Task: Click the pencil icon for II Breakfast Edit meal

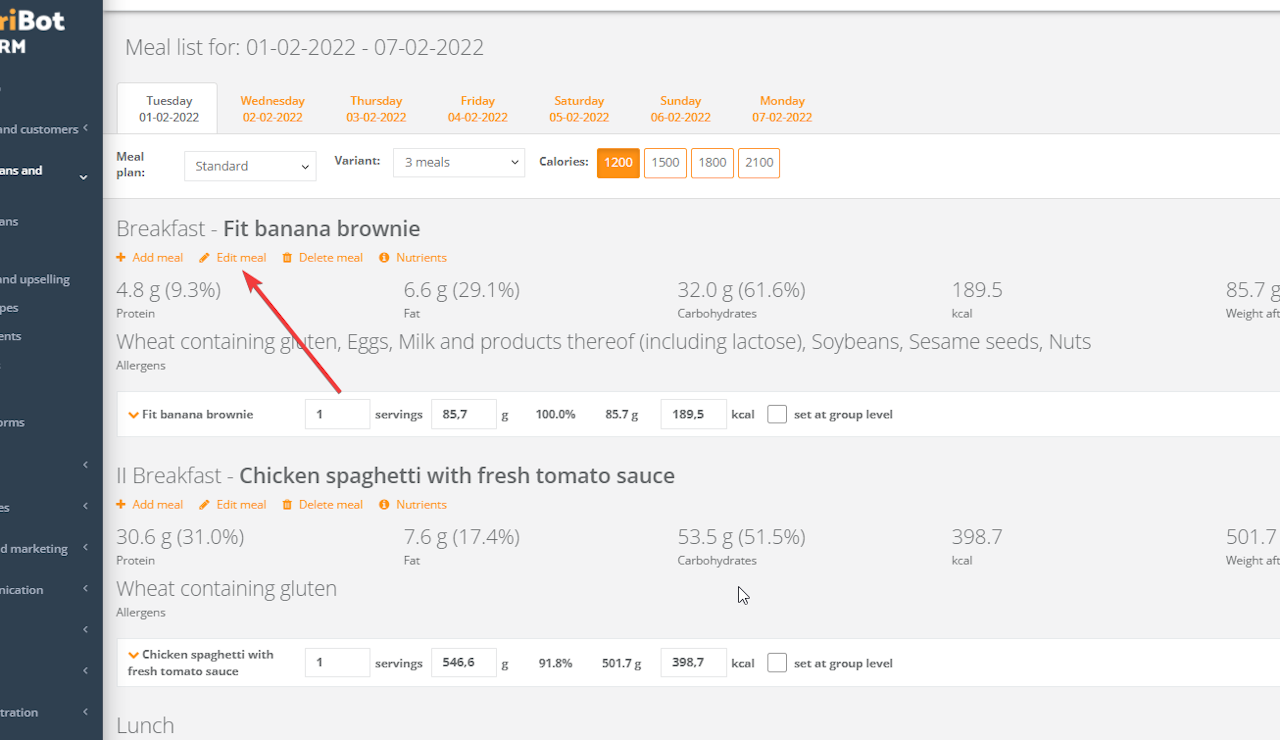Action: (204, 505)
